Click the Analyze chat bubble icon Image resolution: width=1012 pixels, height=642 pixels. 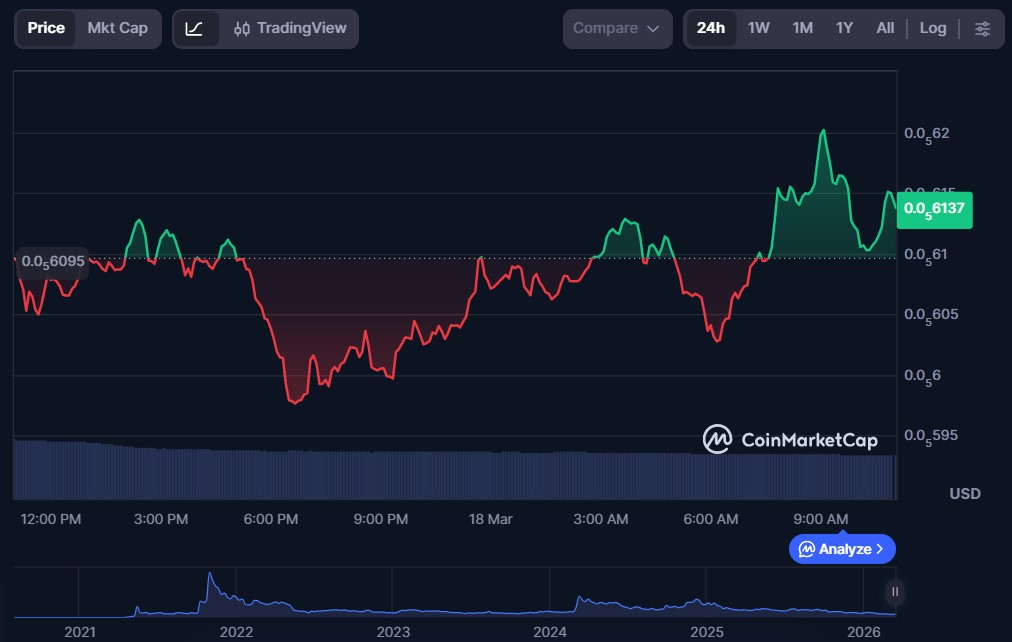click(x=806, y=549)
